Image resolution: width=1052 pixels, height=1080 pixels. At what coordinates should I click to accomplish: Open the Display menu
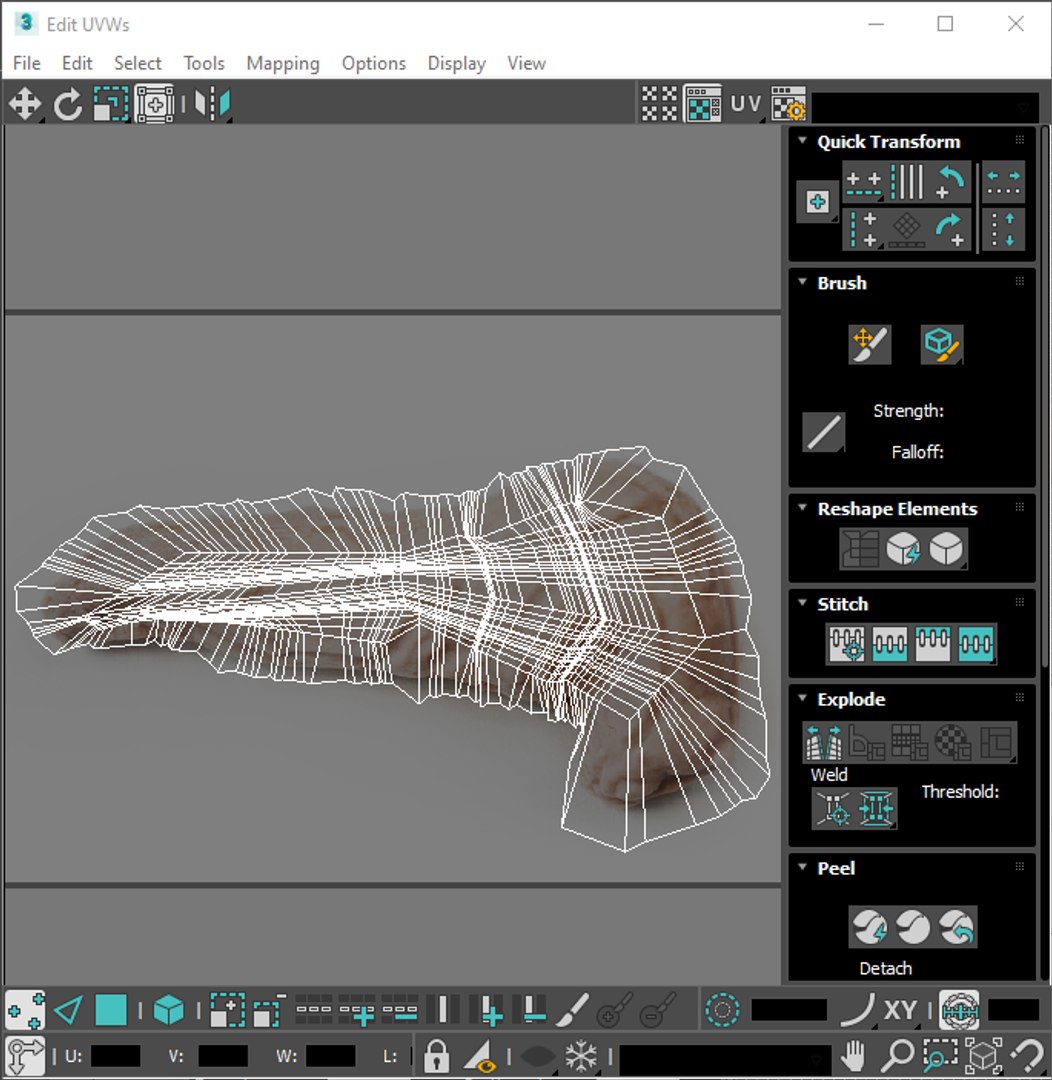(x=457, y=63)
